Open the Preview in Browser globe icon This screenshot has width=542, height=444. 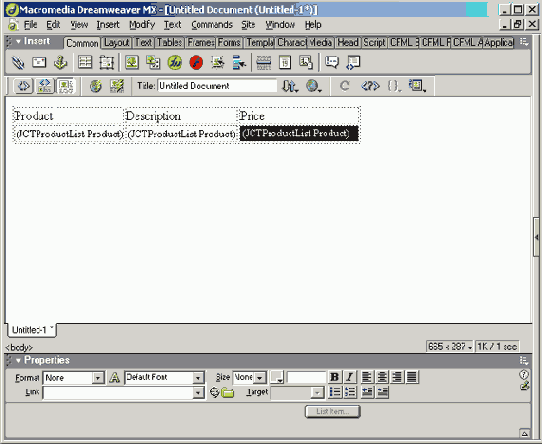click(313, 85)
